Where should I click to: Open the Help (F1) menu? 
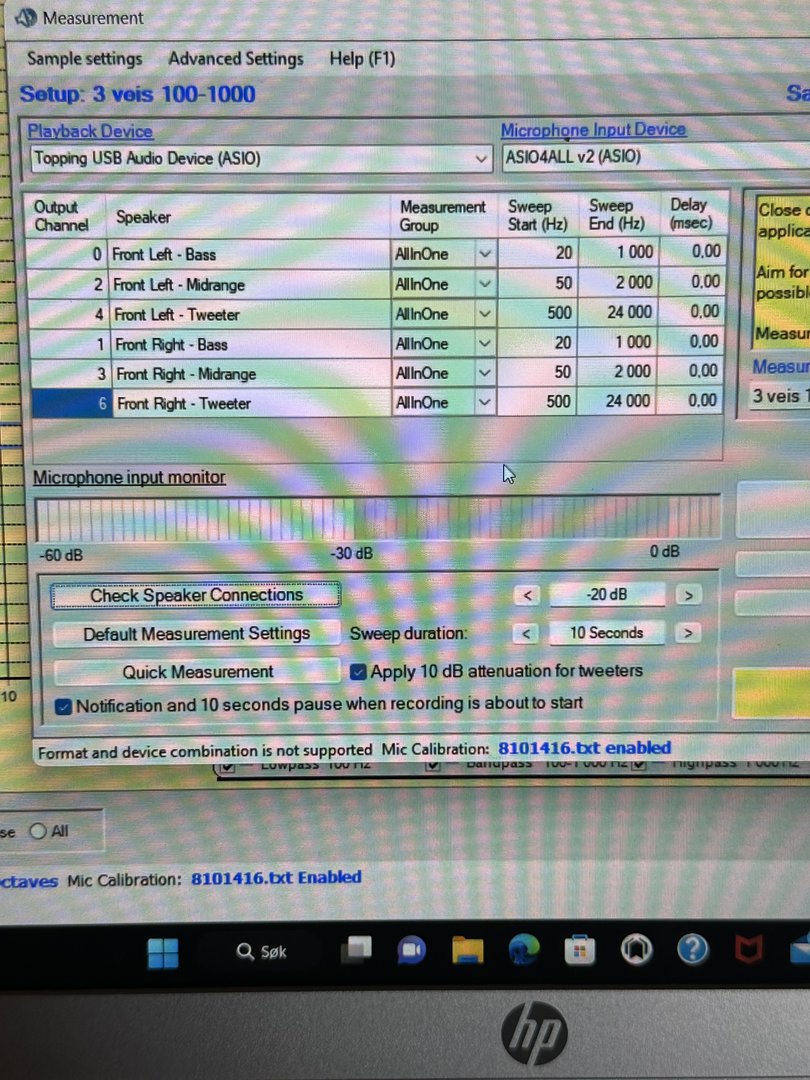[362, 59]
